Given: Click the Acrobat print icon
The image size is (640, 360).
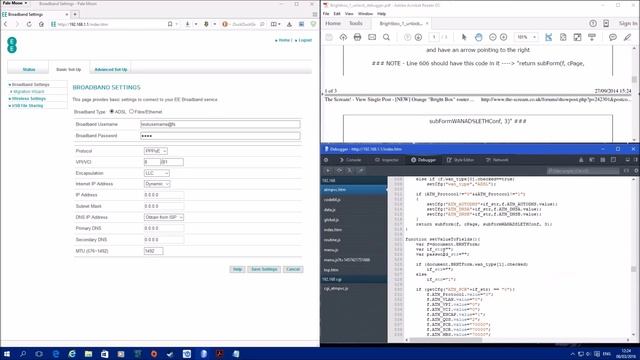Looking at the screenshot, I should pyautogui.click(x=358, y=37).
